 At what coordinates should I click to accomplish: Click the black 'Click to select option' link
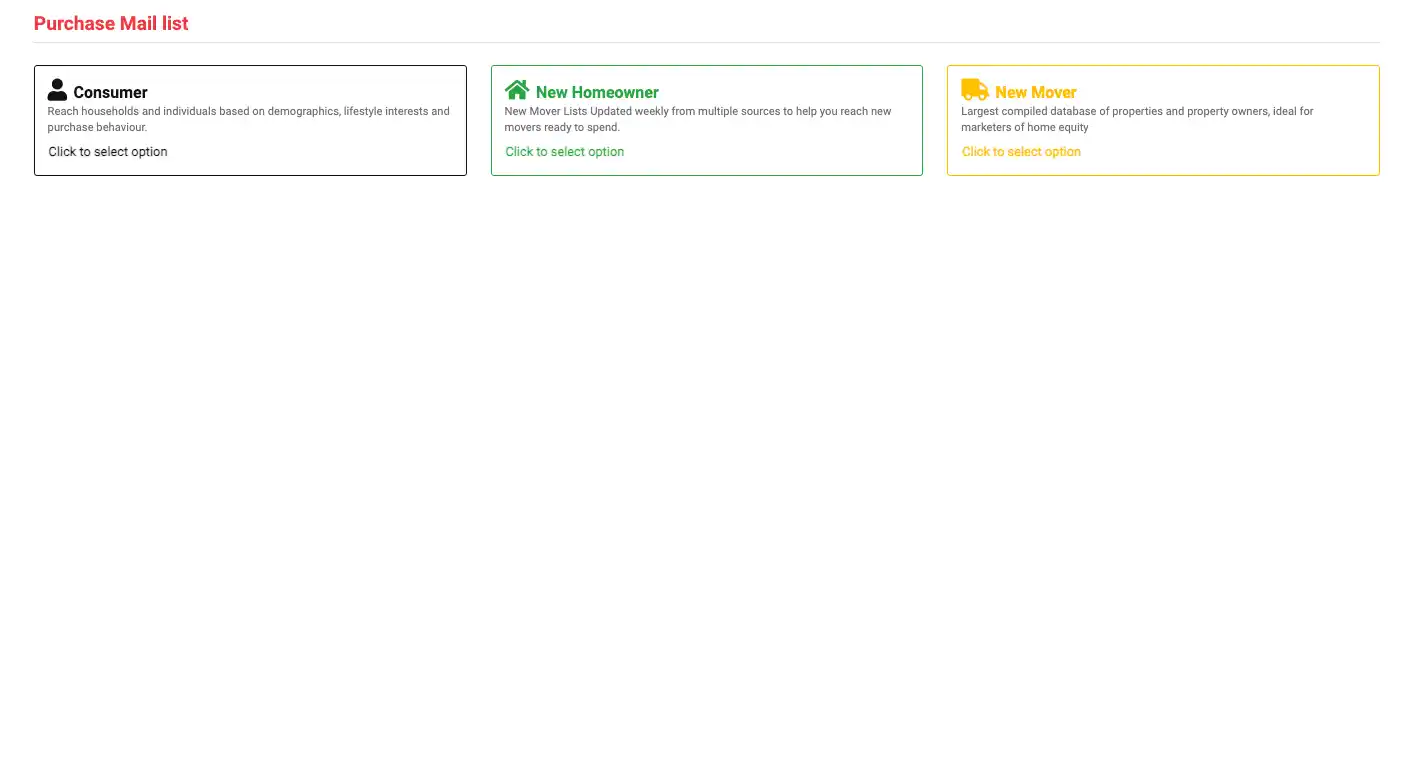[x=108, y=152]
